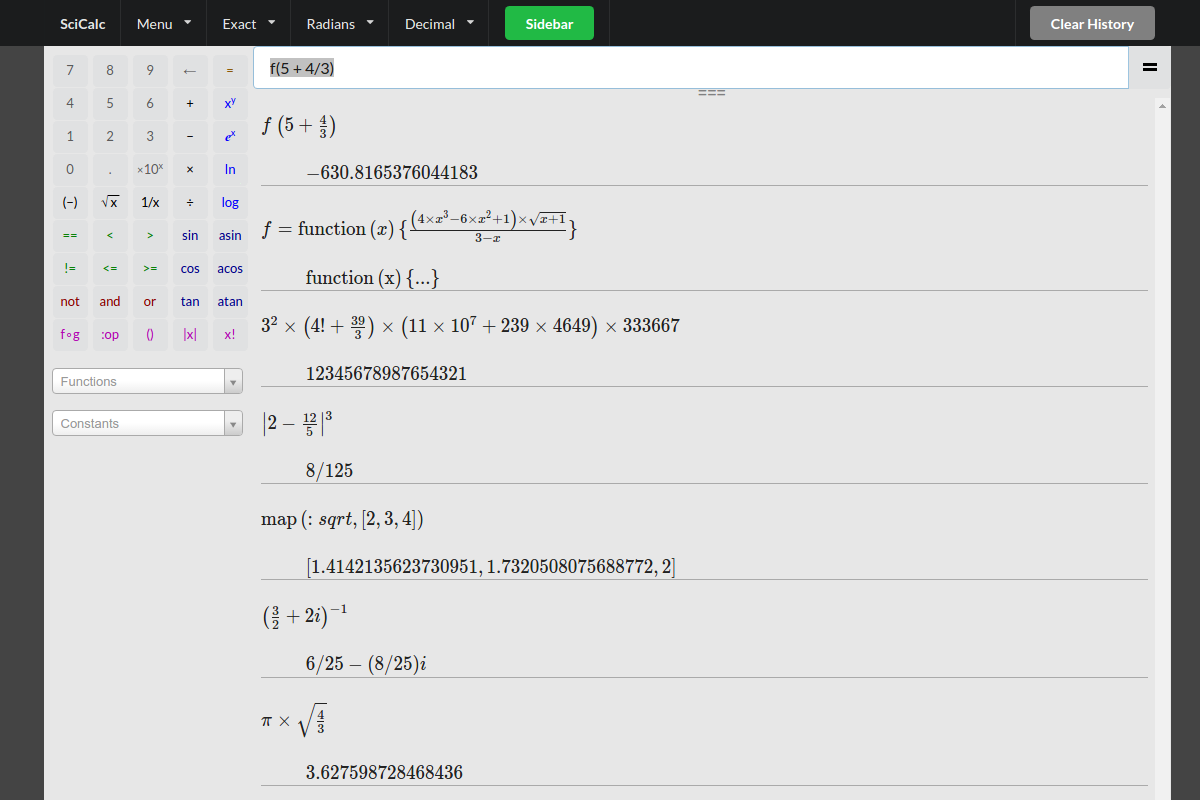Click the atan function key
This screenshot has height=800, width=1200.
pyautogui.click(x=230, y=302)
